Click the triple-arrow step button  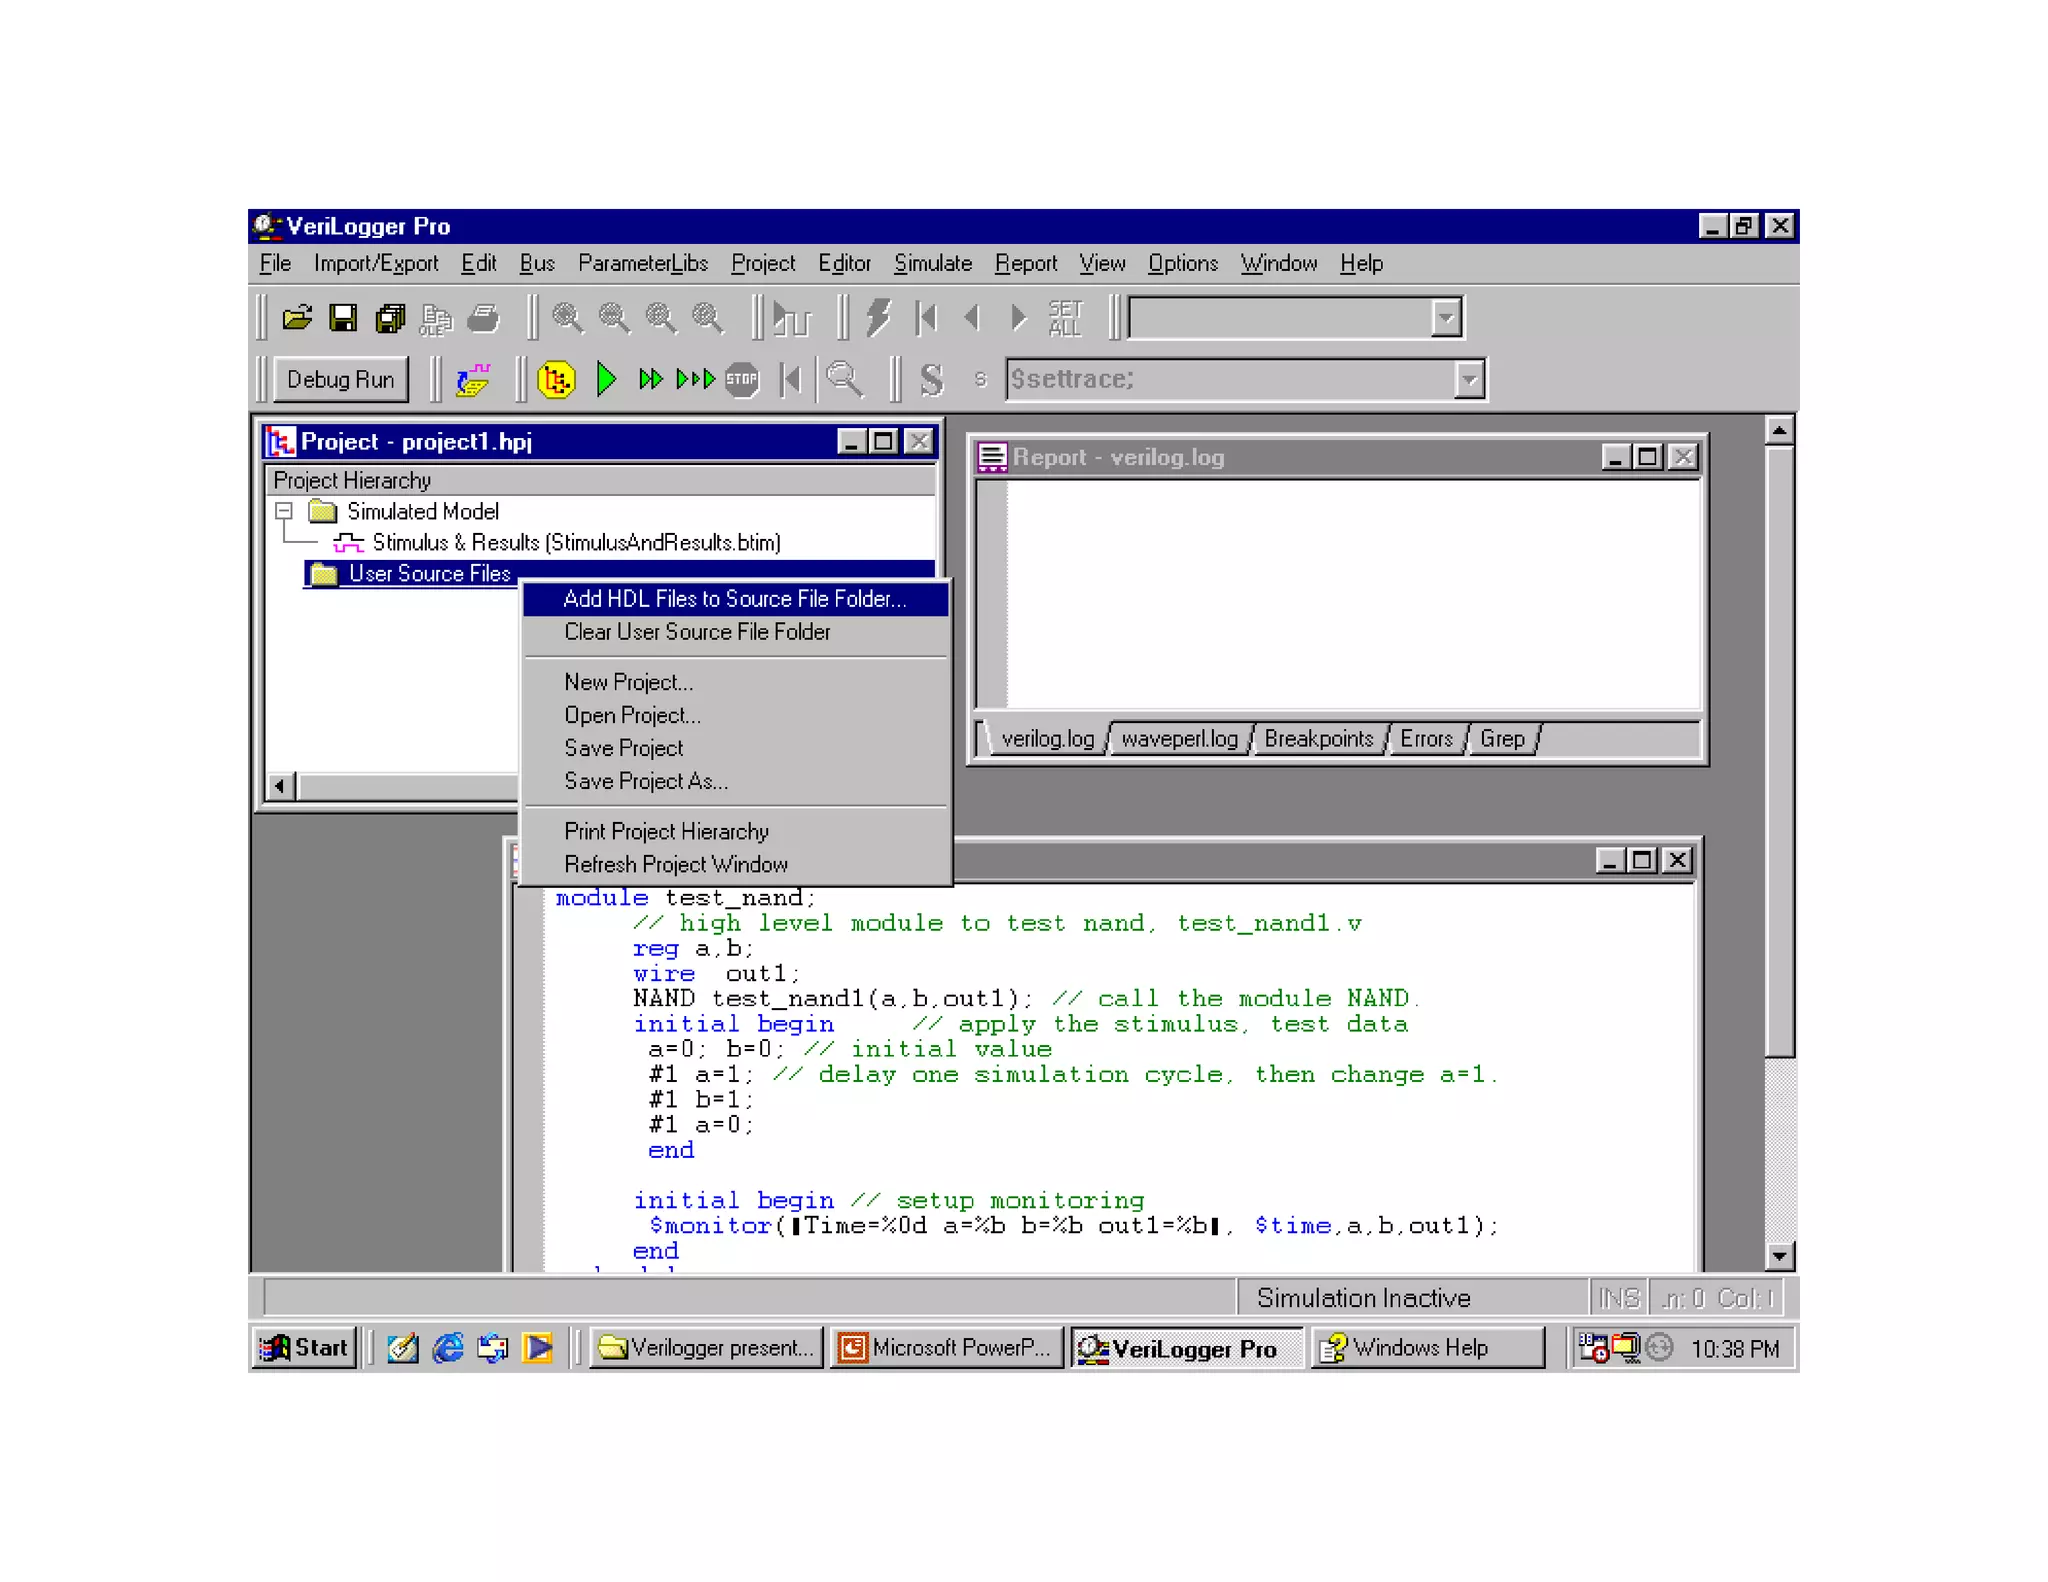[695, 379]
